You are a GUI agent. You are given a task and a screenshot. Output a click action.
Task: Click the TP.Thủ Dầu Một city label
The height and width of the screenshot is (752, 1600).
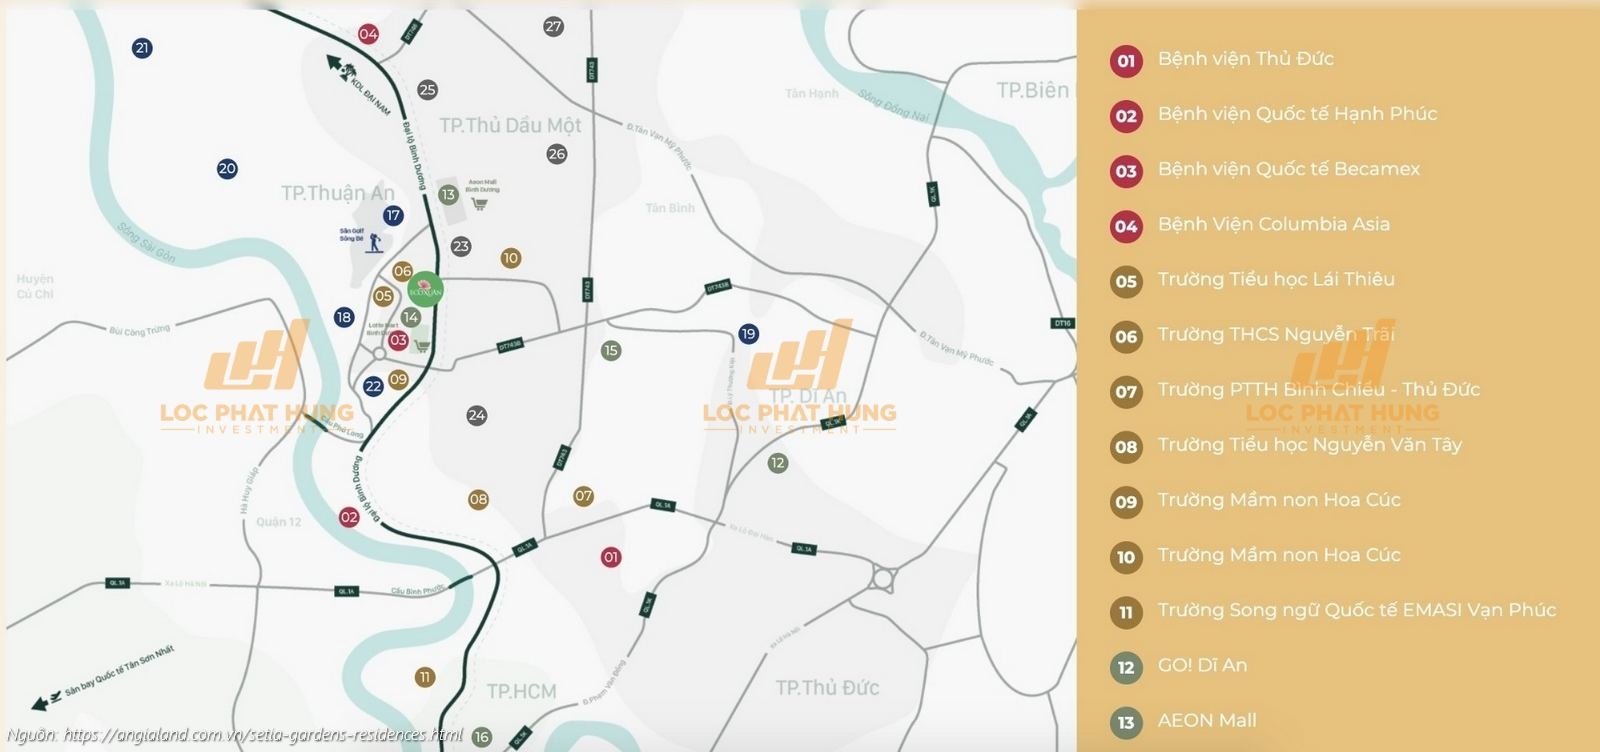[510, 126]
